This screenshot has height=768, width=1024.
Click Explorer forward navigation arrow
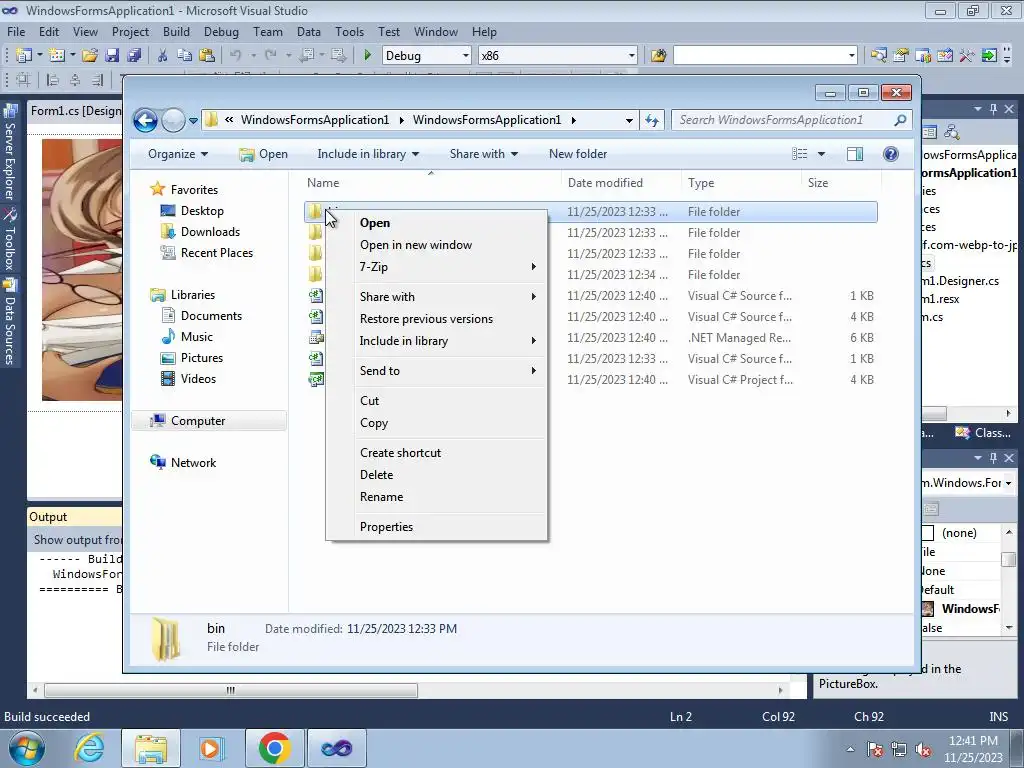[x=173, y=120]
